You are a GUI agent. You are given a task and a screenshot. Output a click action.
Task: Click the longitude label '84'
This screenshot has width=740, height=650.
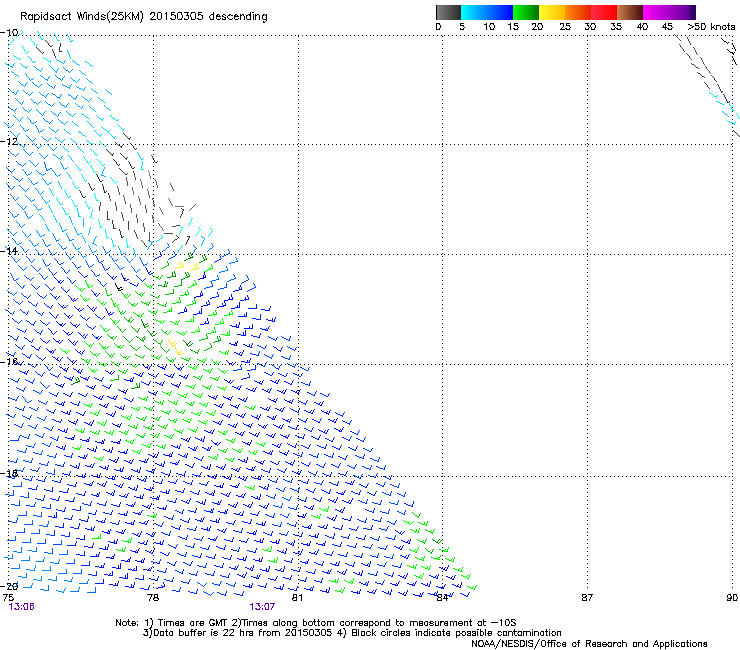pyautogui.click(x=442, y=598)
